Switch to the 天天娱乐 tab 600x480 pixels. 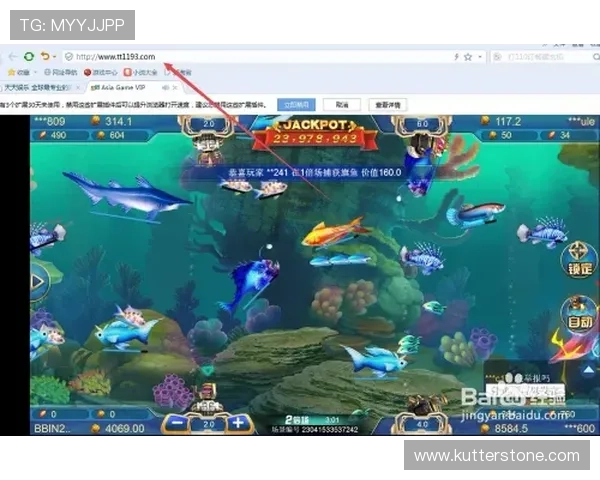38,88
